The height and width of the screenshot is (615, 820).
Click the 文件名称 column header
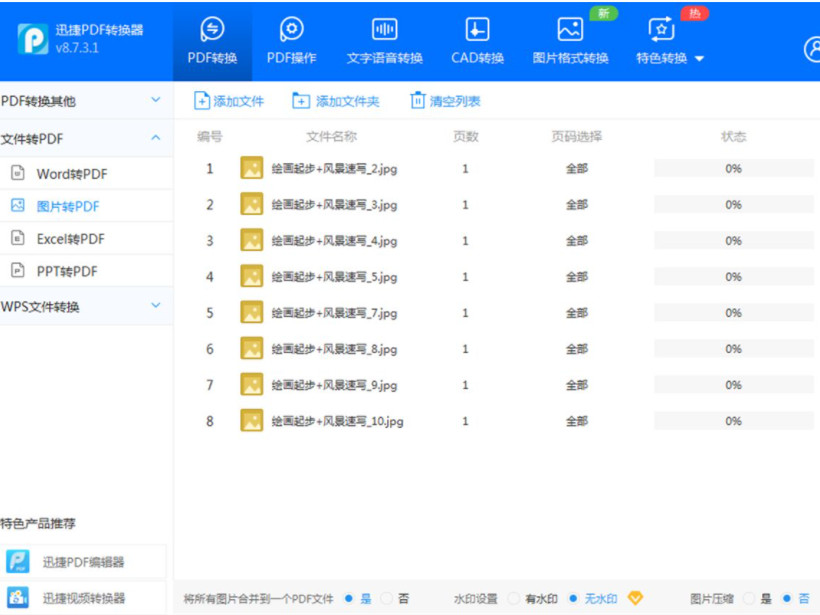(332, 136)
